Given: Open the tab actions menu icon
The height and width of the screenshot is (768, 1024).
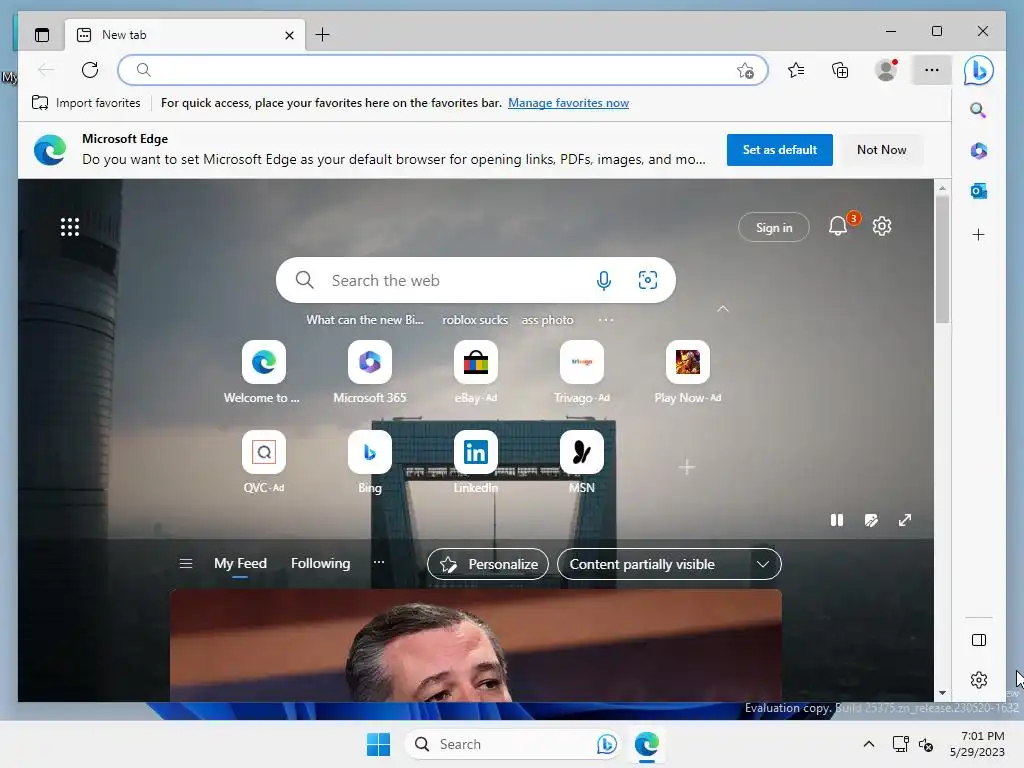Looking at the screenshot, I should 42,35.
